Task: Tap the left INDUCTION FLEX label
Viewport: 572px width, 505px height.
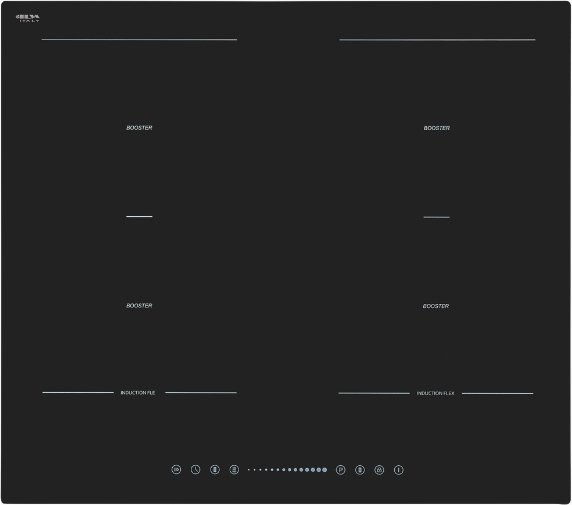Action: (x=138, y=393)
